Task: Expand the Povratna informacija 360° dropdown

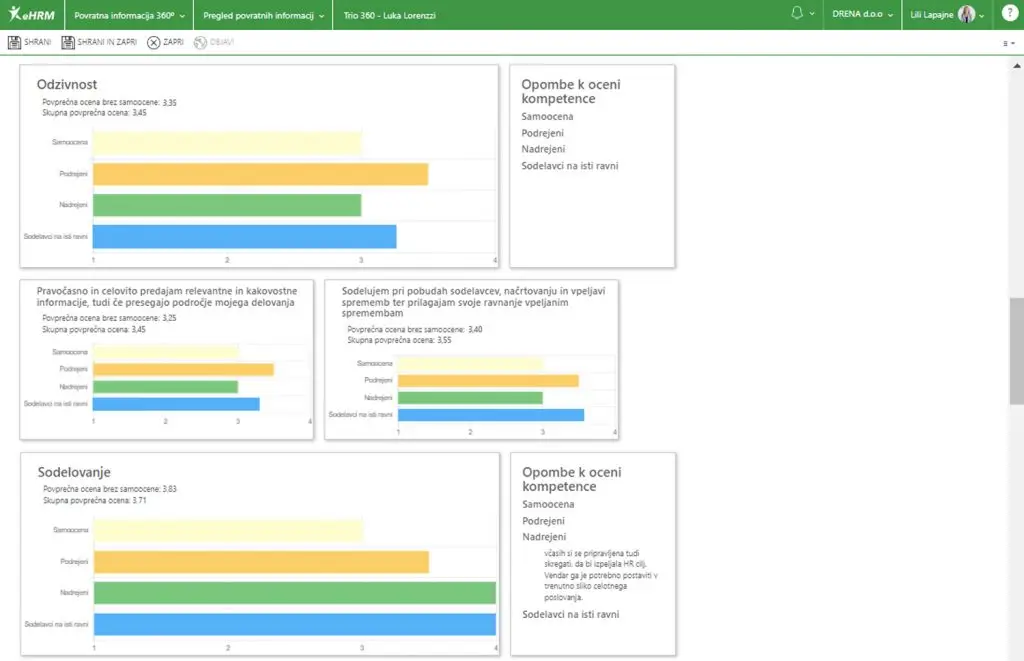Action: (x=129, y=15)
